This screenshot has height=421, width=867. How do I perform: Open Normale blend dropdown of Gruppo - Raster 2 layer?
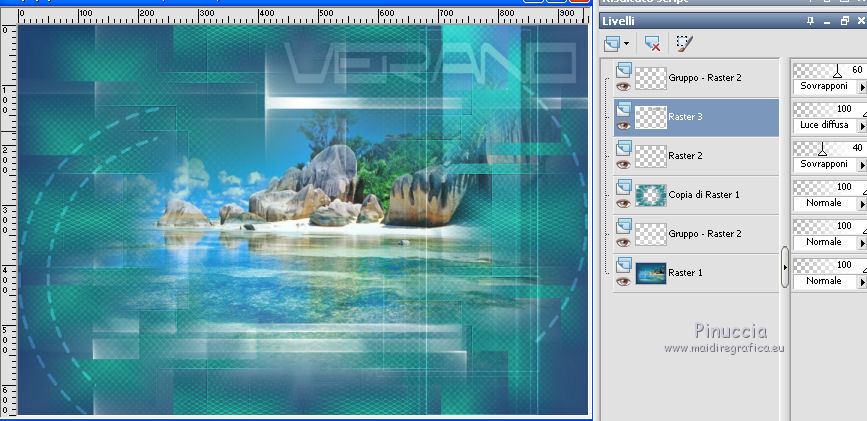[x=862, y=243]
